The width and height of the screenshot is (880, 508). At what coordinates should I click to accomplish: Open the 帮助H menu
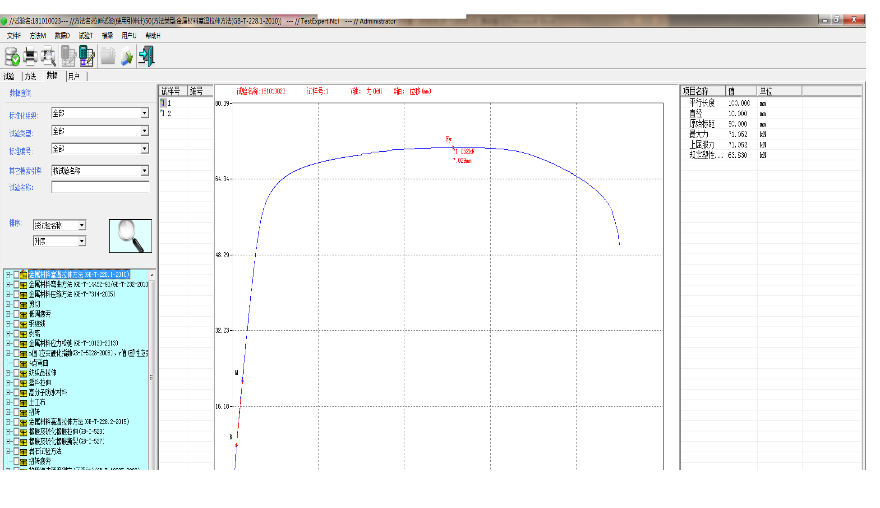tap(153, 35)
